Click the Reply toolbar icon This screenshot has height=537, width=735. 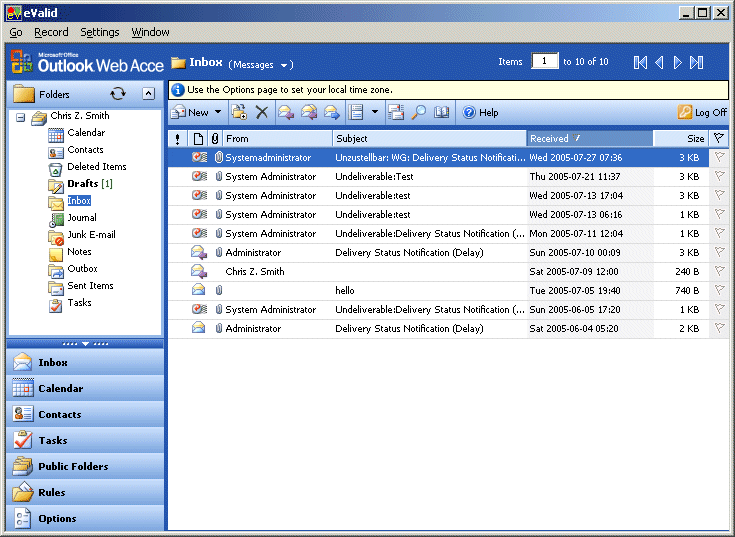coord(286,112)
